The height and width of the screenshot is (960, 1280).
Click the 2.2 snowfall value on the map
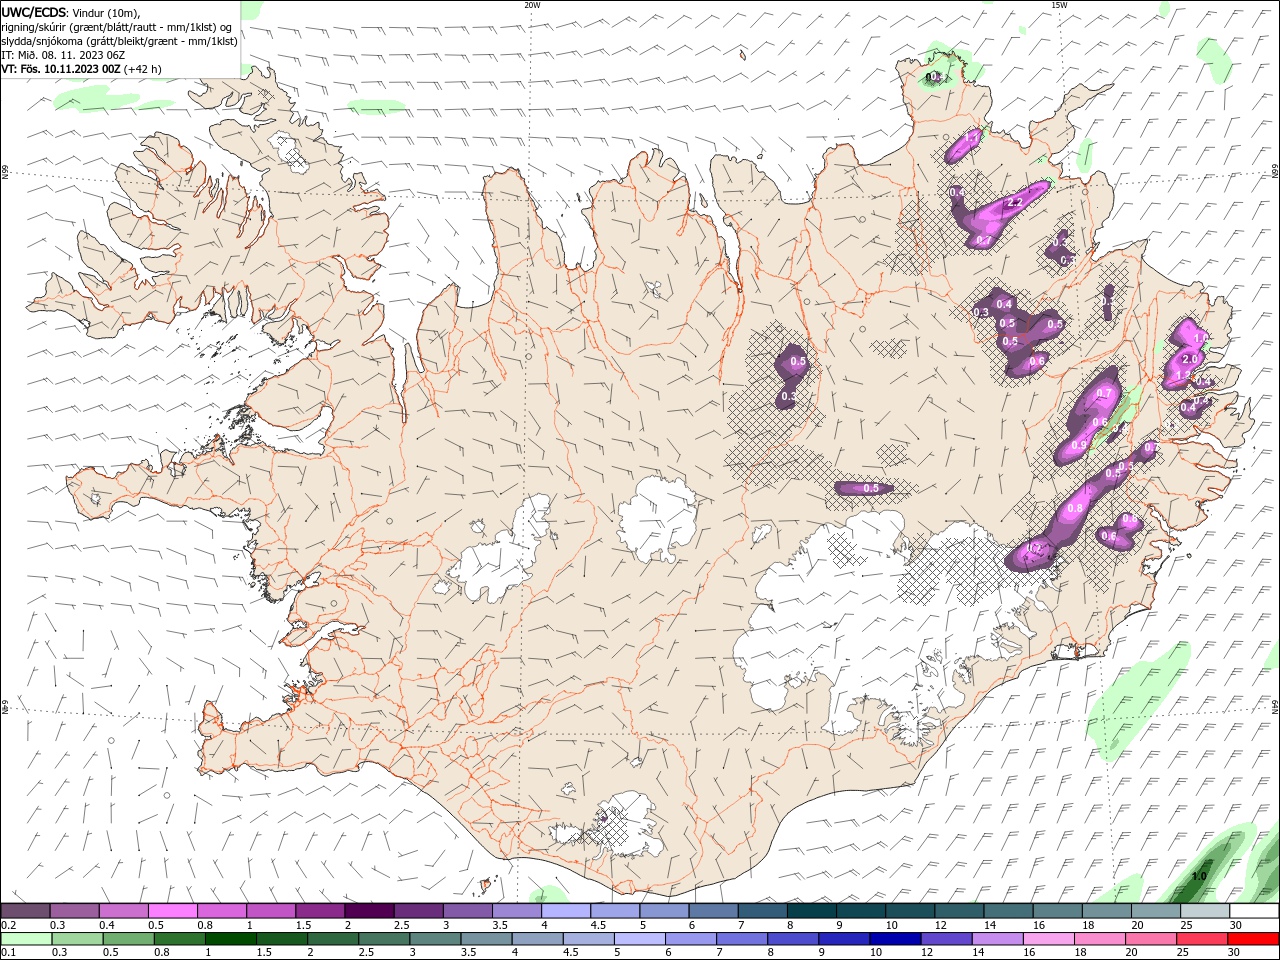coord(1013,202)
